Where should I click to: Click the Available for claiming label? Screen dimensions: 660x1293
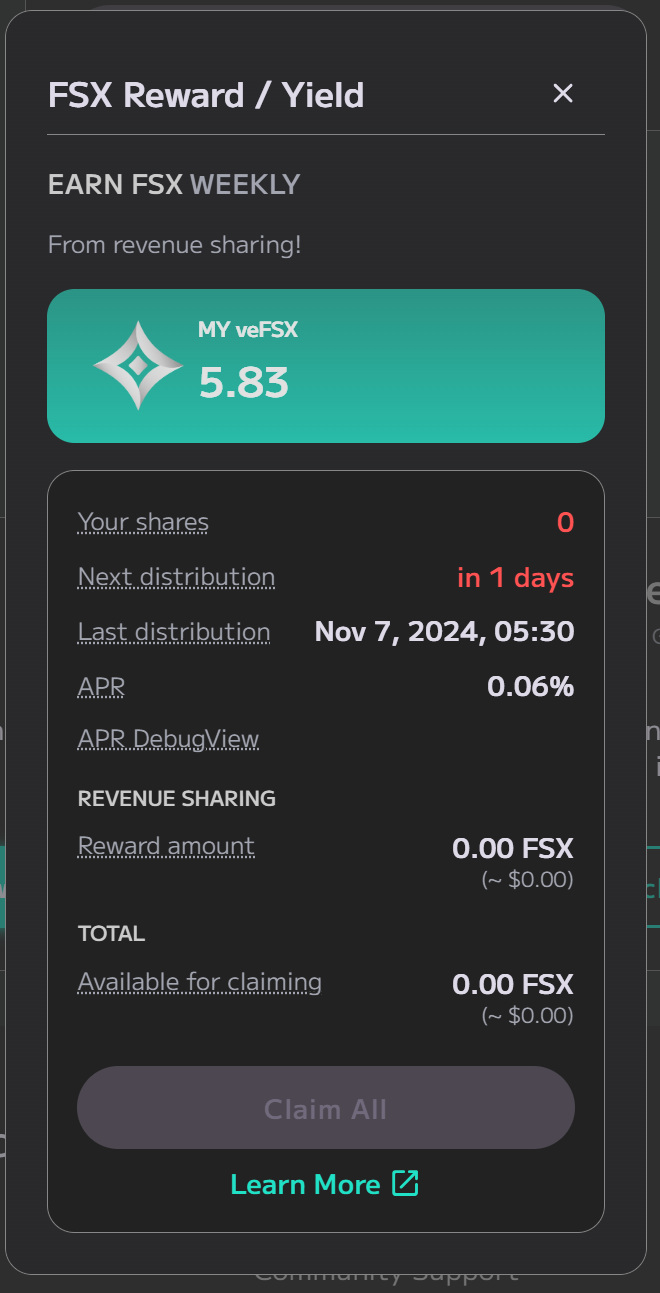click(x=200, y=982)
